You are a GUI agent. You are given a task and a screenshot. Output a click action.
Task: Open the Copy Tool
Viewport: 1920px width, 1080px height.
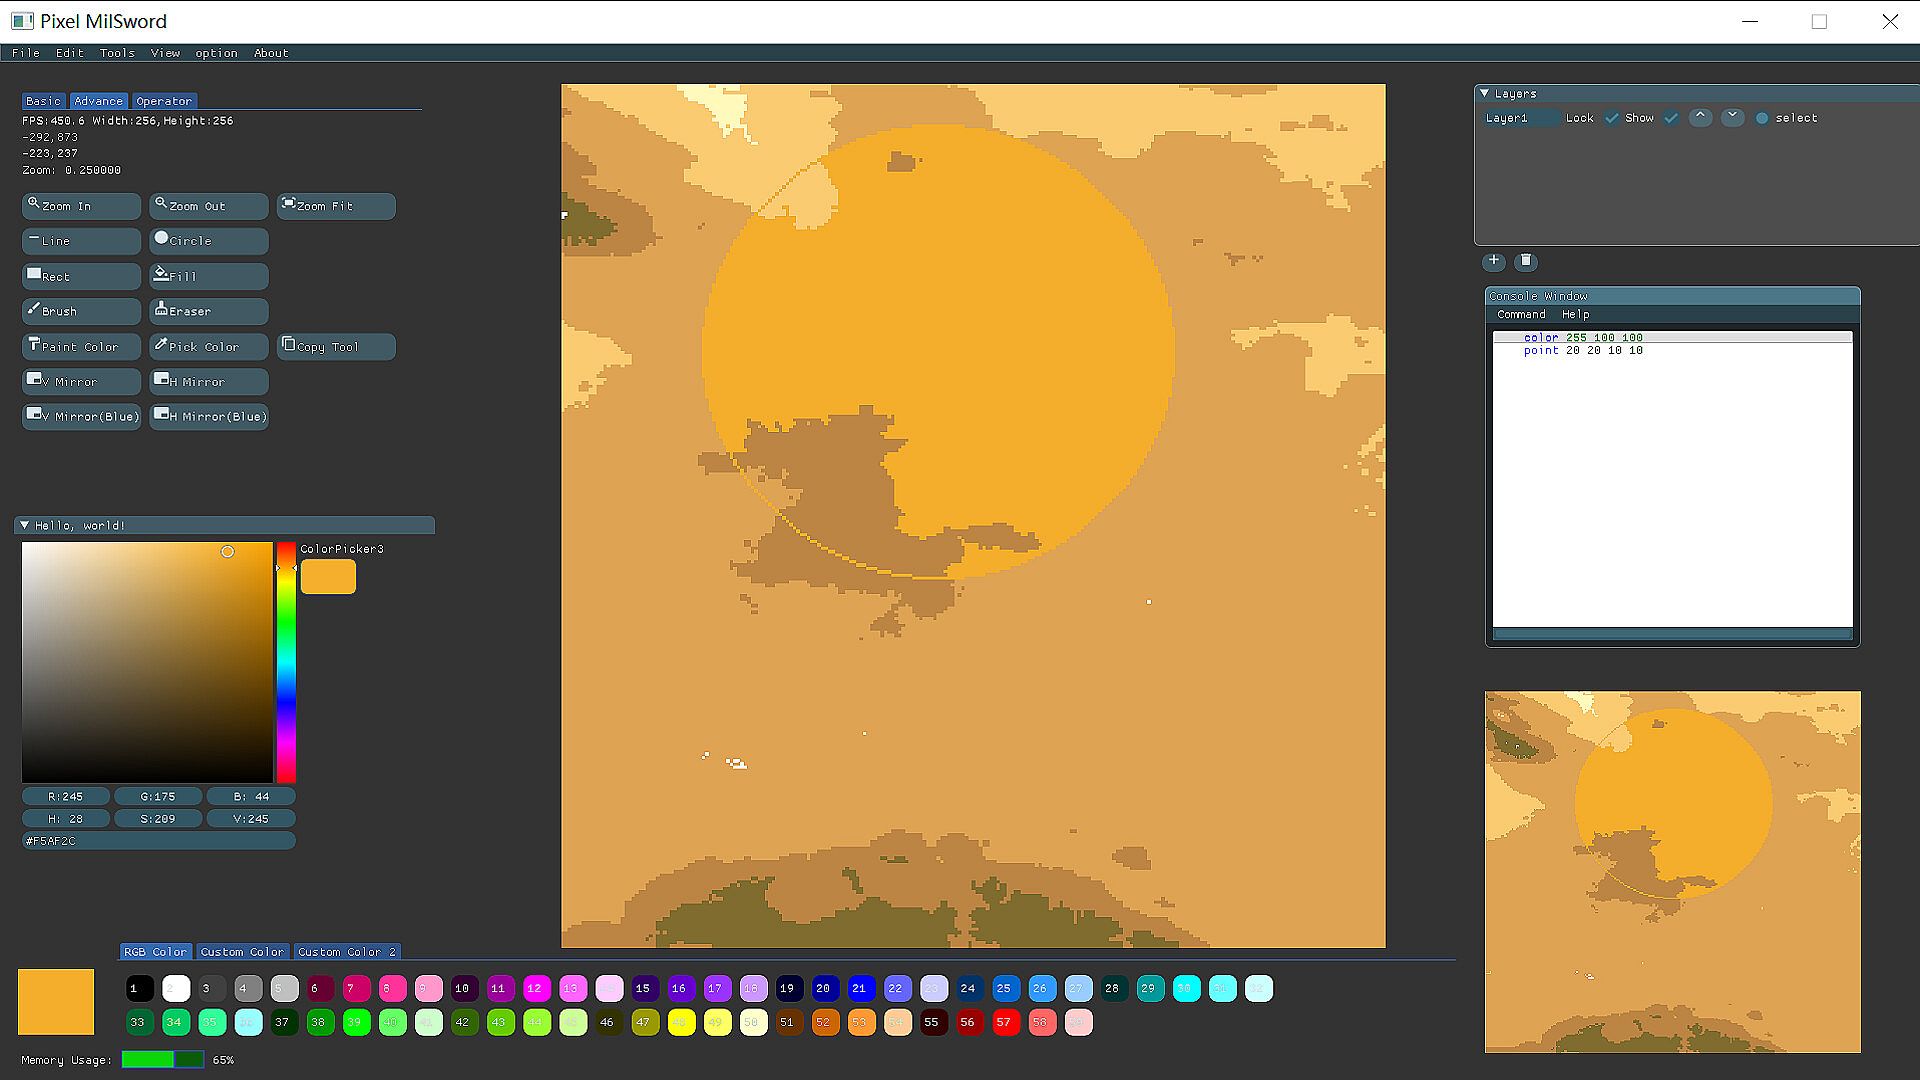tap(335, 347)
